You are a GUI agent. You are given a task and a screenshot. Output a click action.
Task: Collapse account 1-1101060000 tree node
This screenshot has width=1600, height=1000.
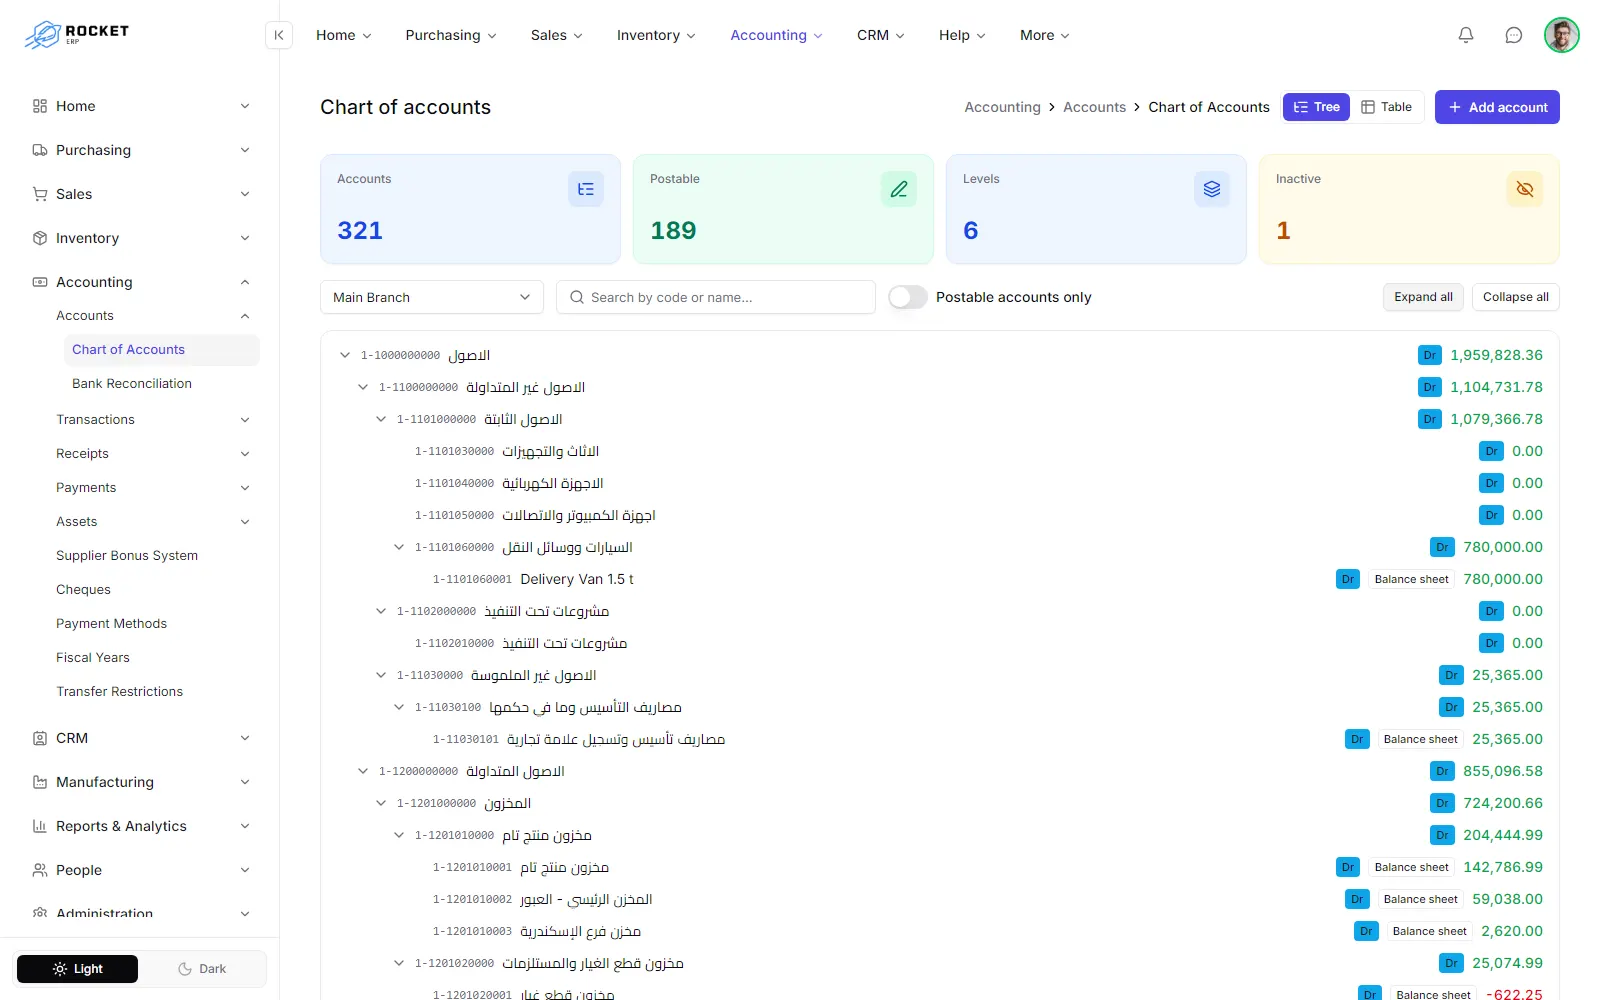[x=399, y=547]
